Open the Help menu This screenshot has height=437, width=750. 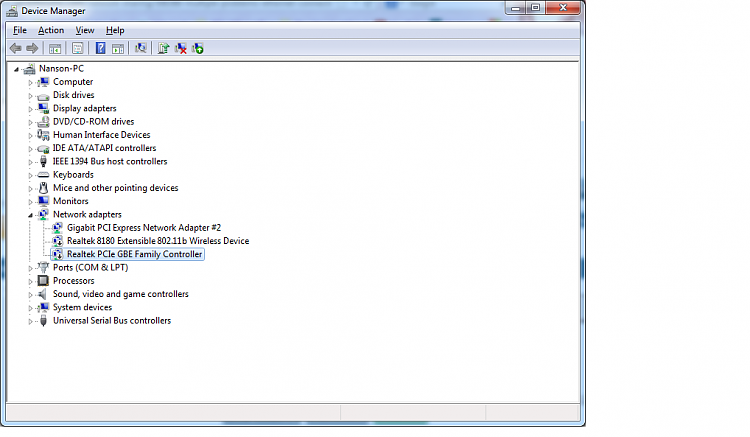tap(115, 30)
